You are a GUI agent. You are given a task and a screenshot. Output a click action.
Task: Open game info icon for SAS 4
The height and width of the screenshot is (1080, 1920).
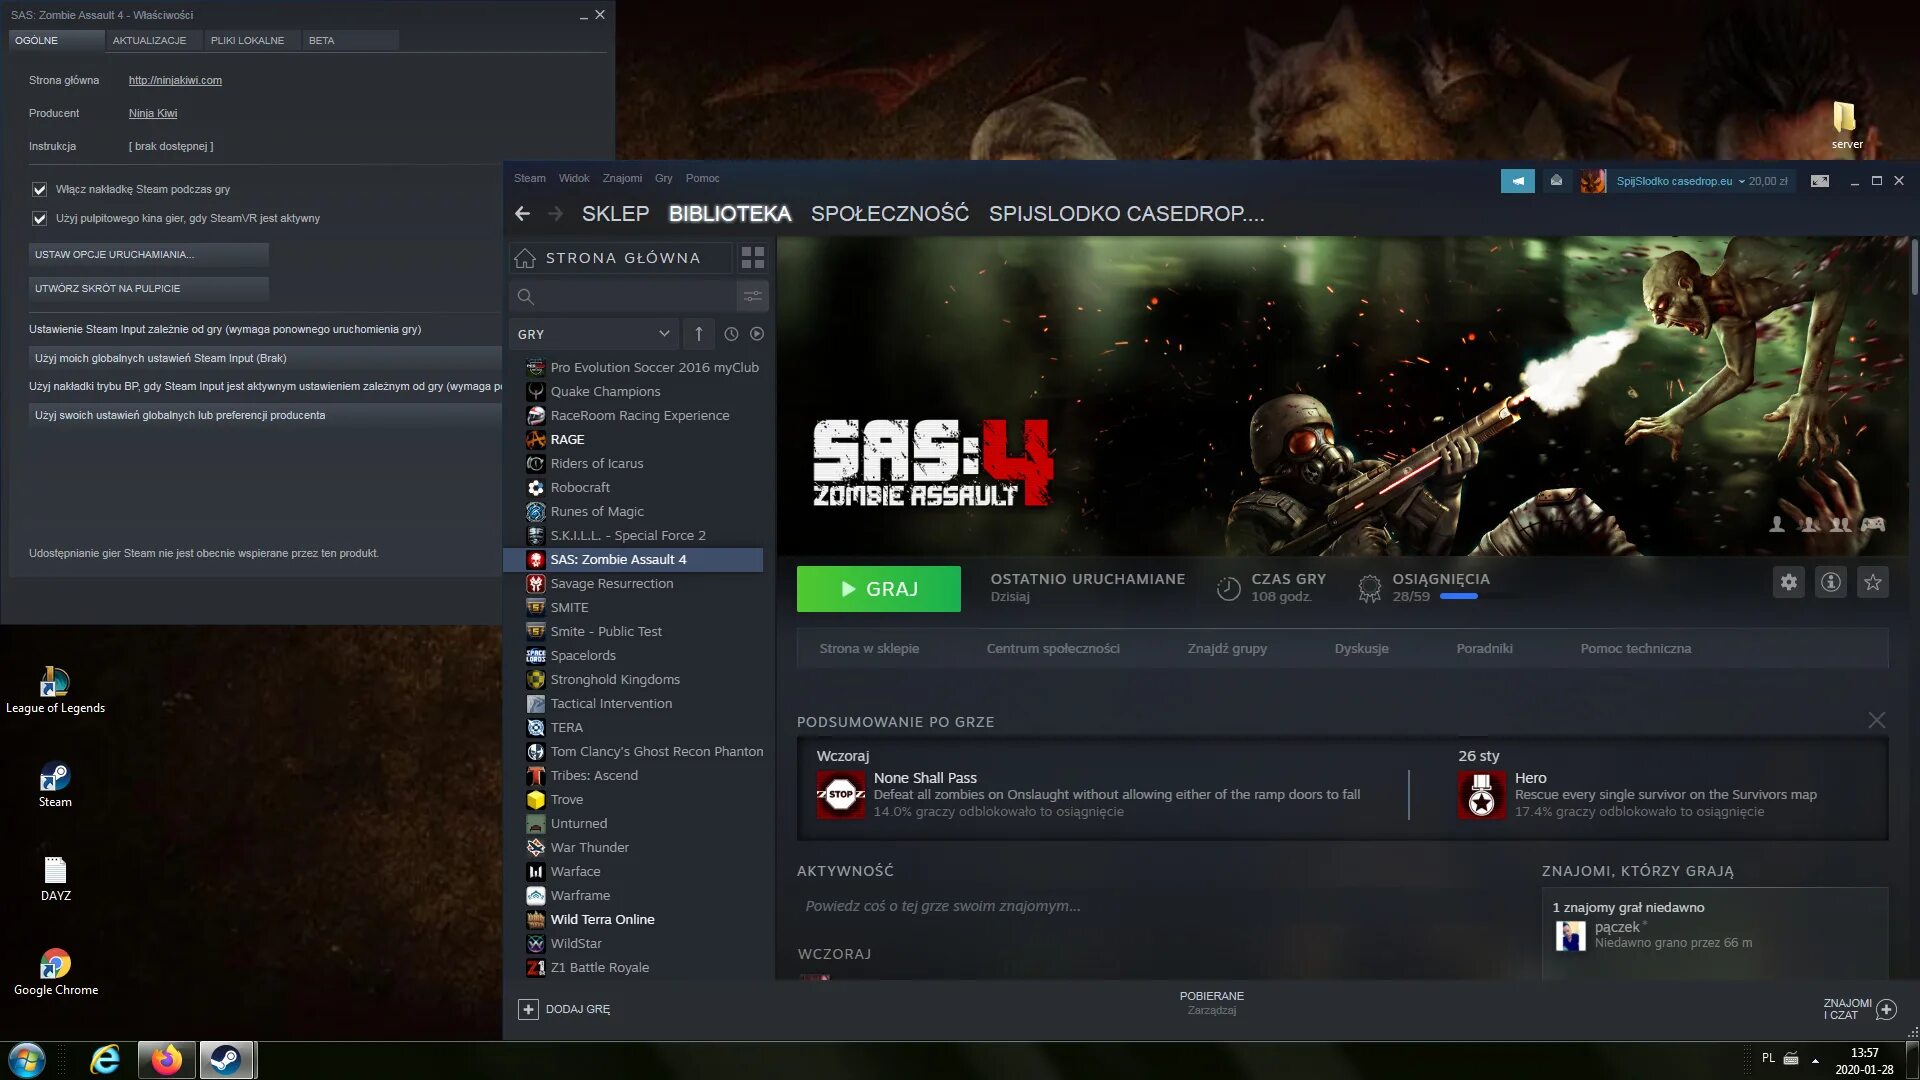[1831, 582]
